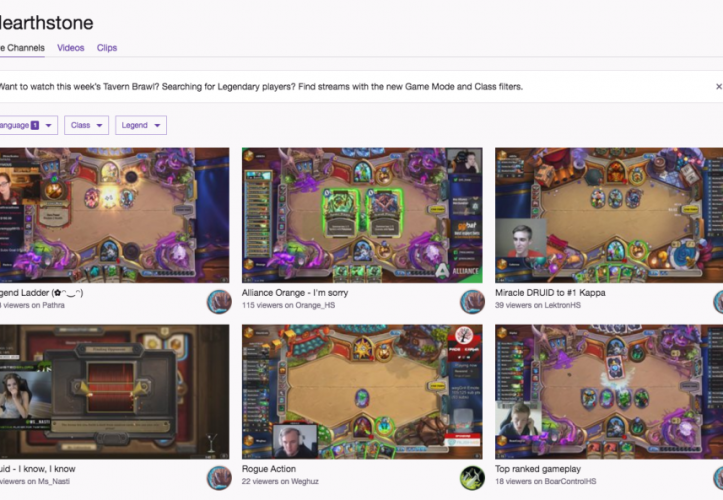723x500 pixels.
Task: Switch to the Videos tab
Action: point(71,48)
